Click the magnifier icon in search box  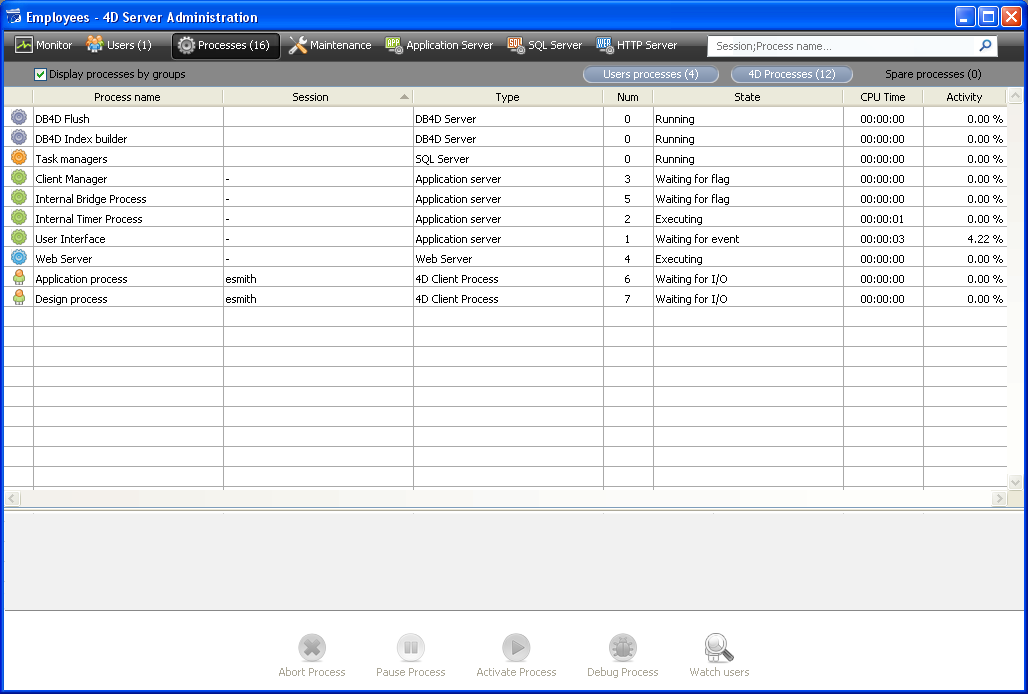985,45
